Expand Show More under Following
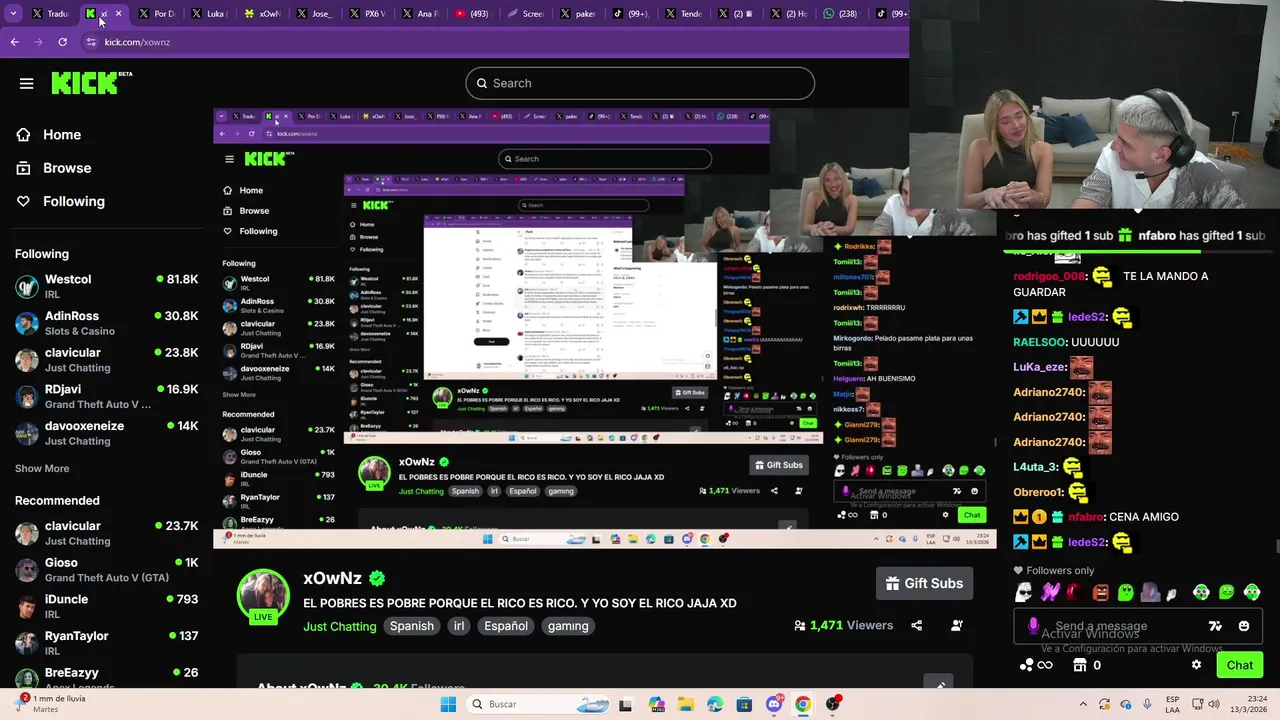The image size is (1280, 720). [42, 468]
